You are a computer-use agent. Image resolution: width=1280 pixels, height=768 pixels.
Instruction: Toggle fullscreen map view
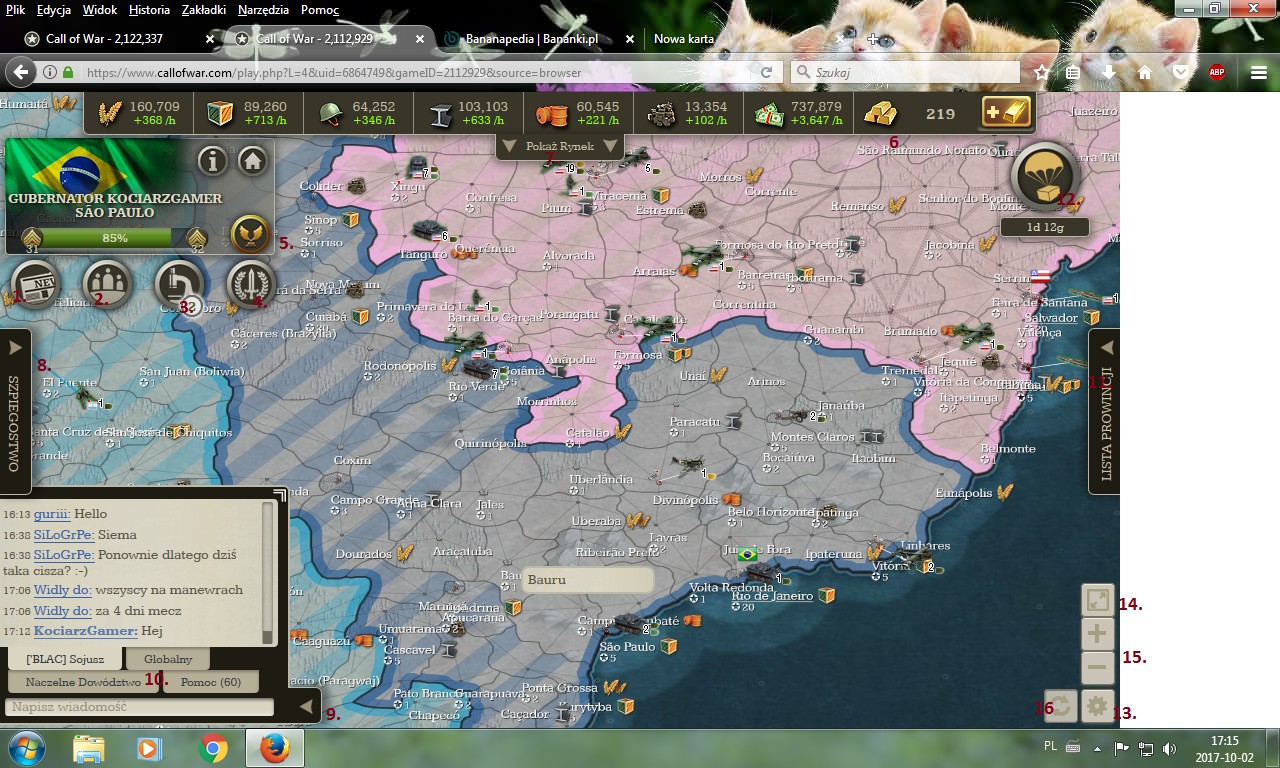1098,600
